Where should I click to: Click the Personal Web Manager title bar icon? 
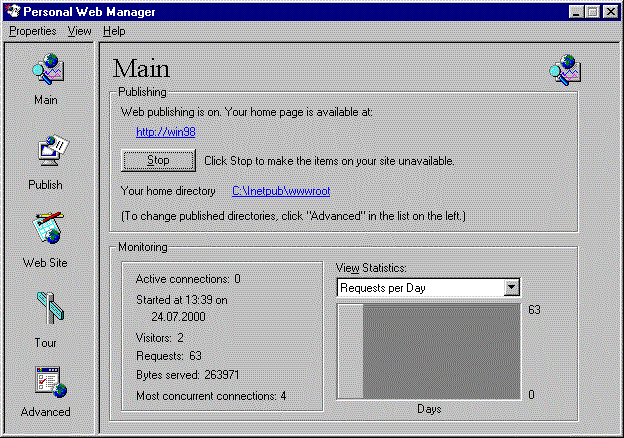pyautogui.click(x=13, y=11)
